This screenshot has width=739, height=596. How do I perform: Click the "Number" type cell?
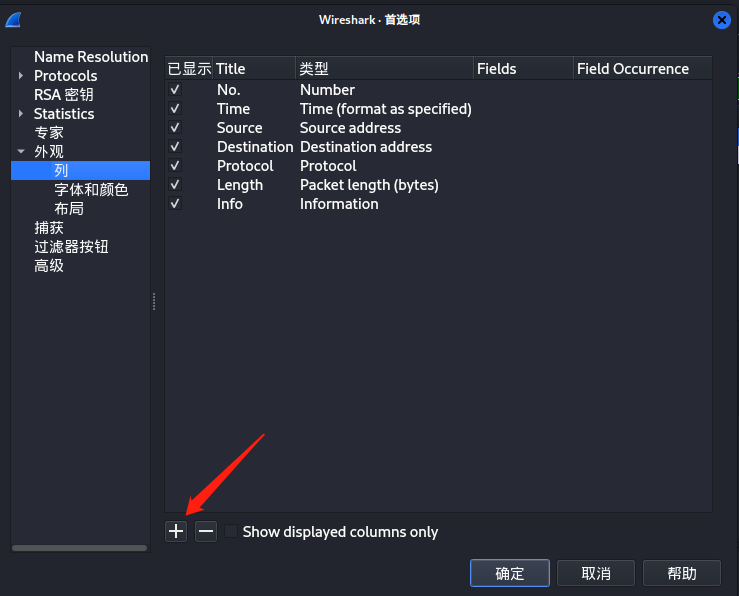coord(328,90)
